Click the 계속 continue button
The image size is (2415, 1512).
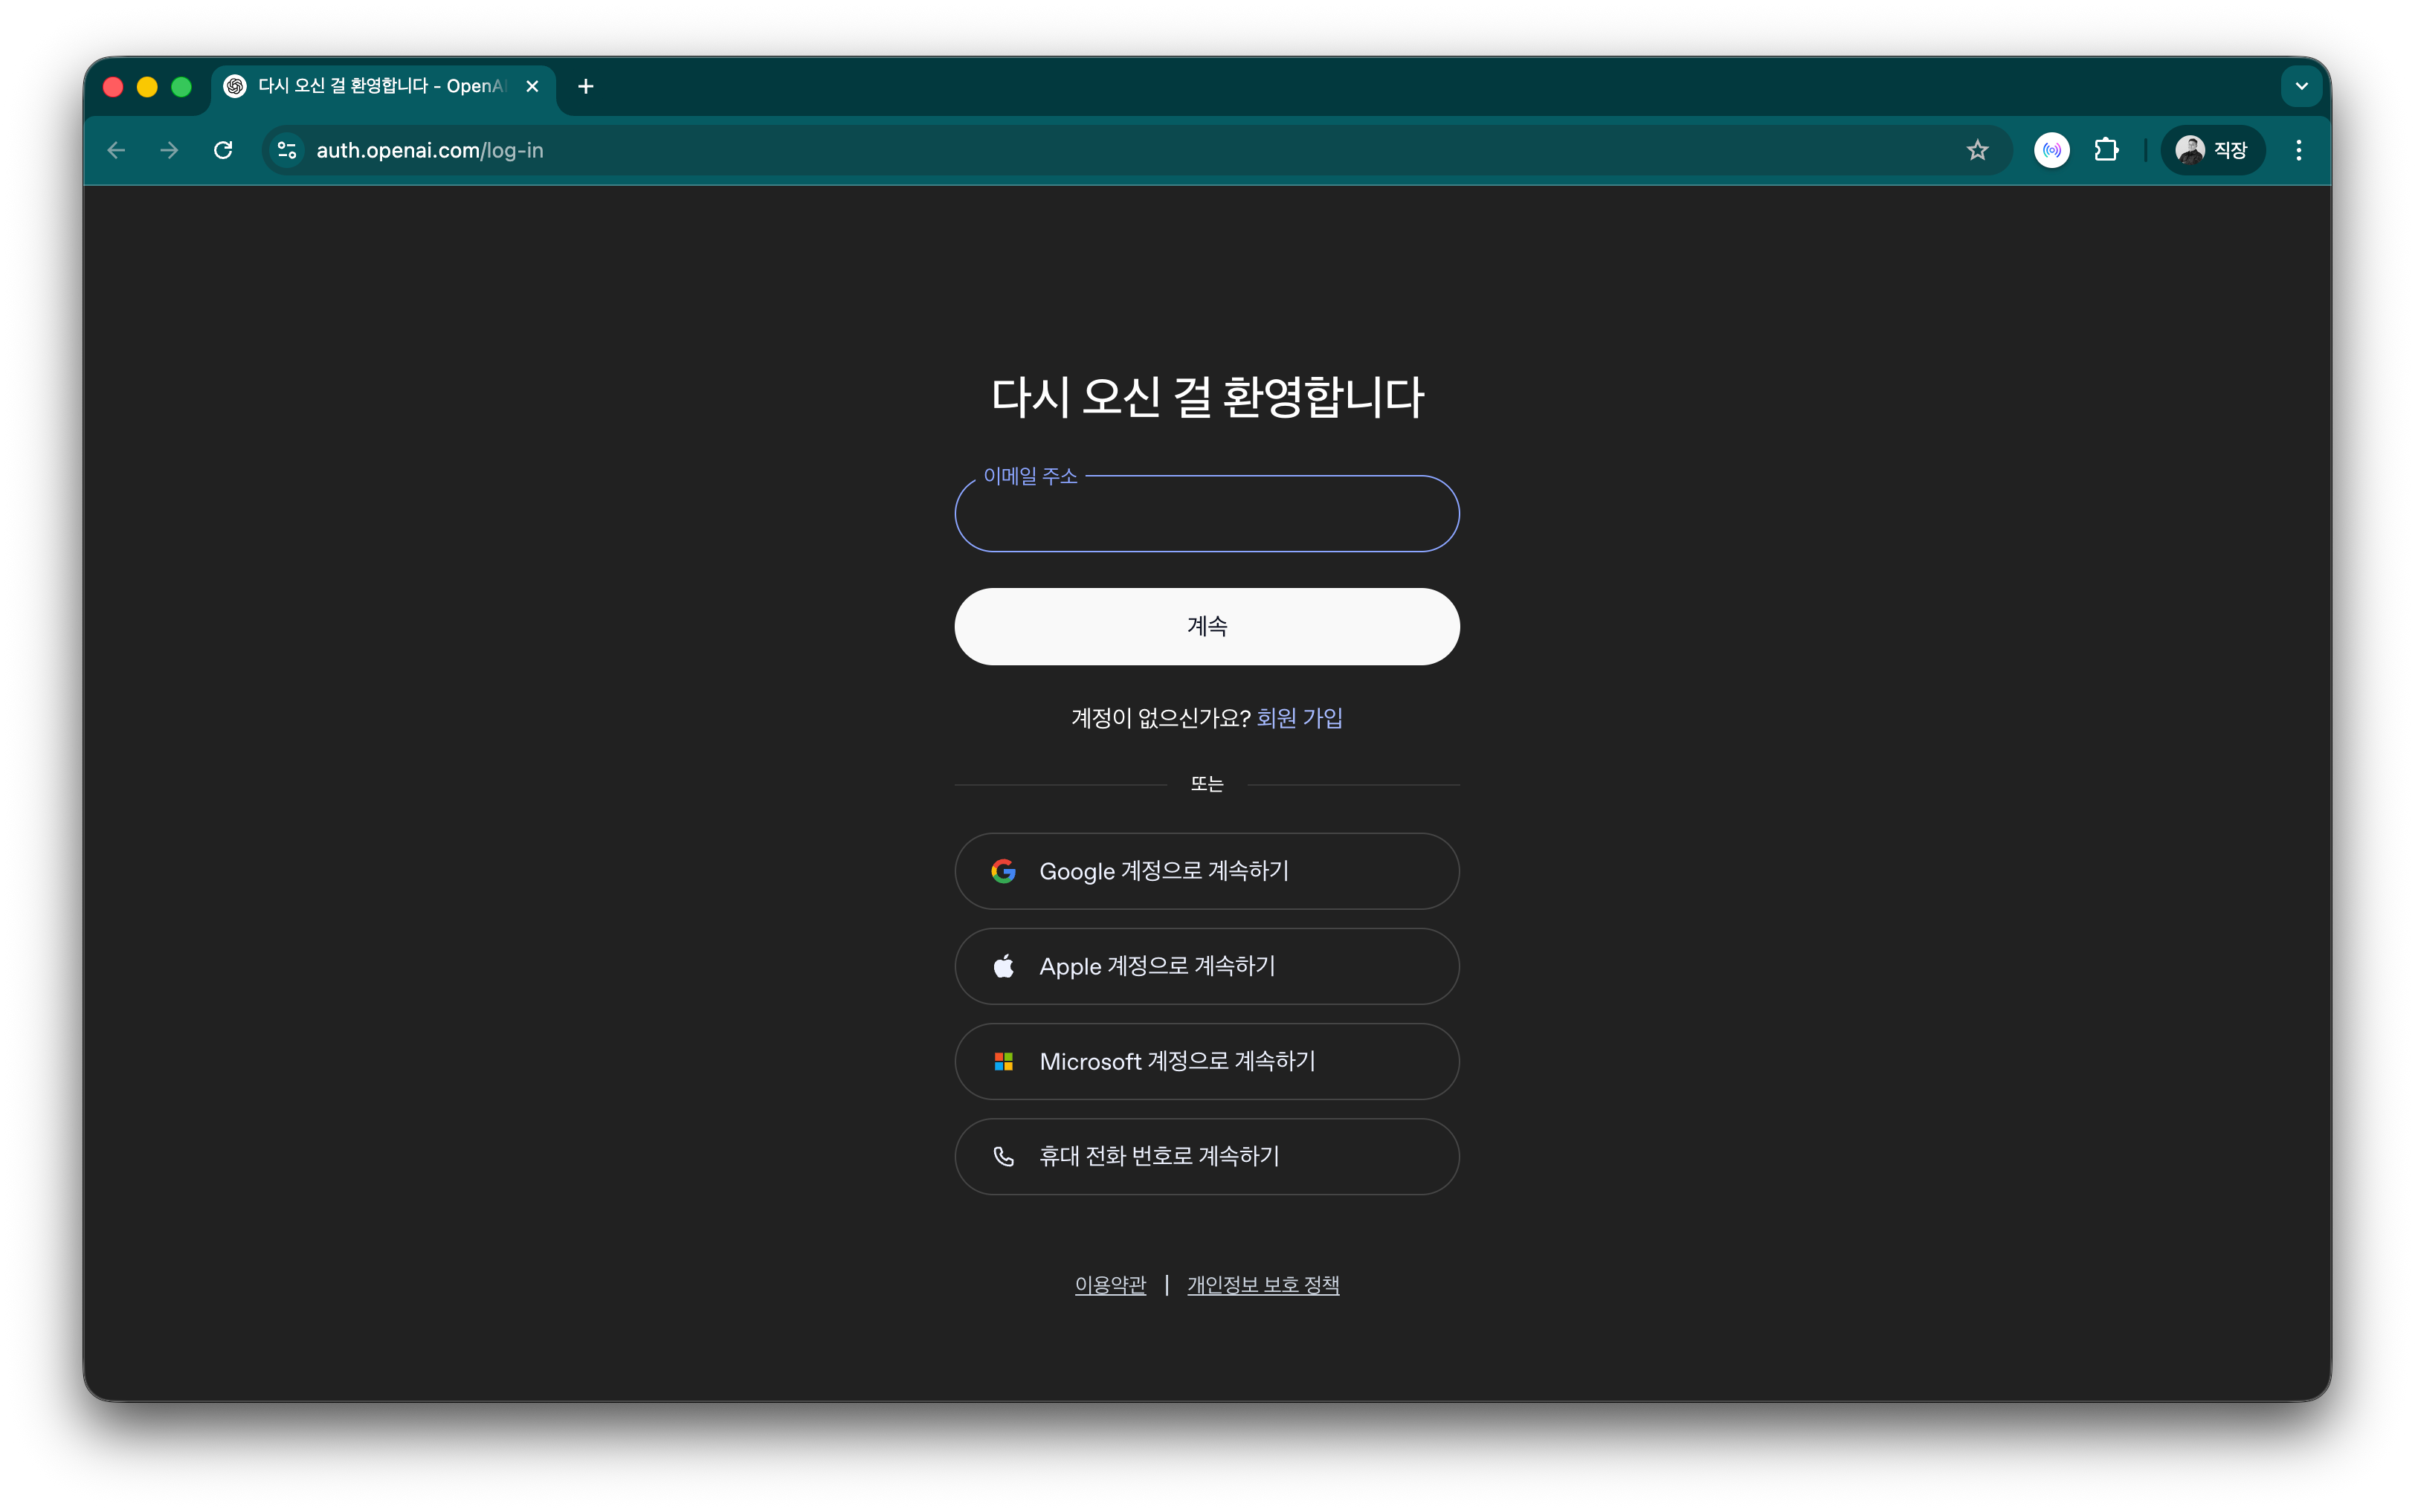pyautogui.click(x=1206, y=626)
